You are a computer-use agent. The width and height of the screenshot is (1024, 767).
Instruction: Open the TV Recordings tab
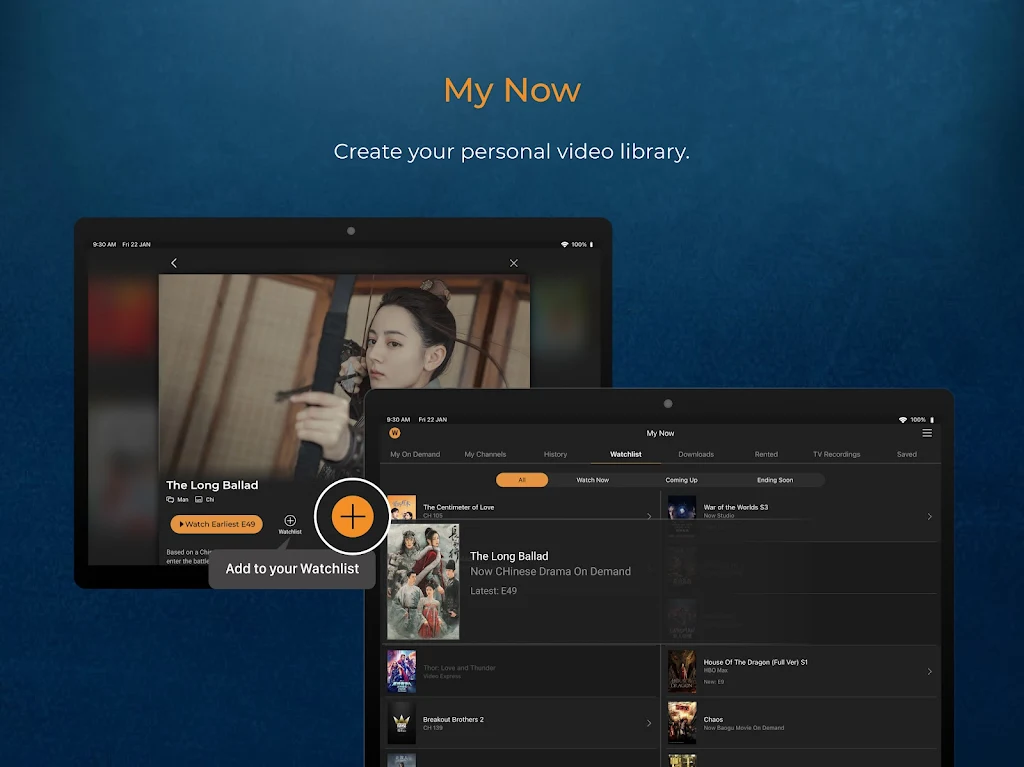[x=836, y=454]
